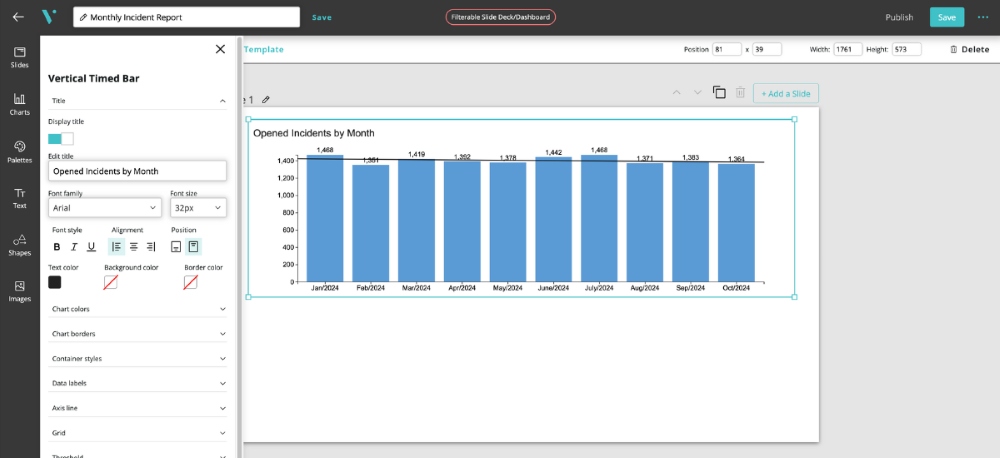Open the Charts panel

point(20,105)
